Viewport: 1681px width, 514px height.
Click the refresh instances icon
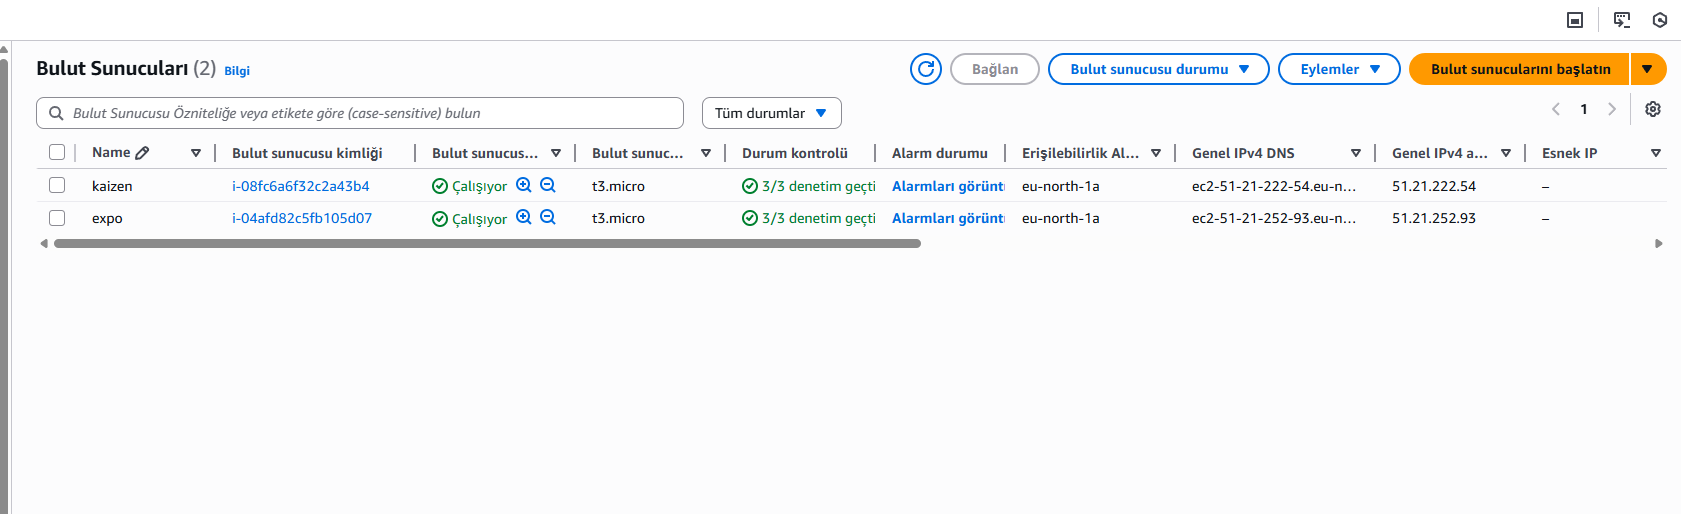[925, 69]
